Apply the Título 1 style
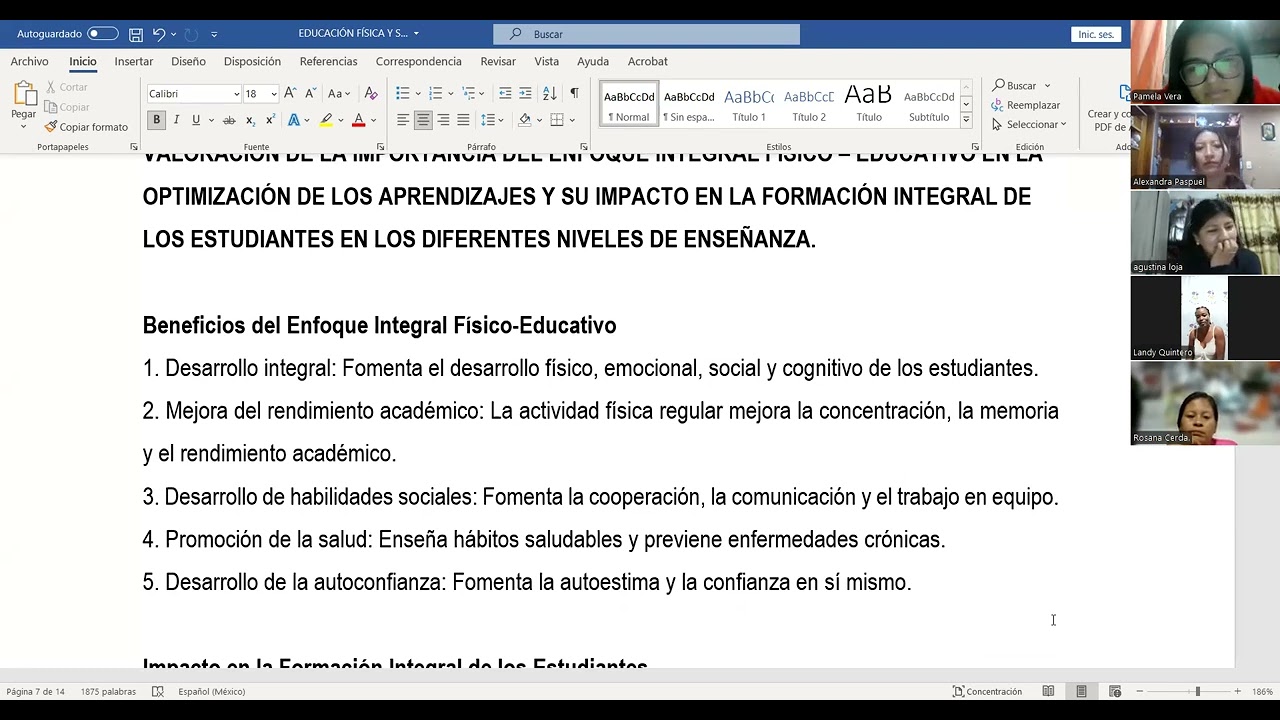The width and height of the screenshot is (1280, 720). pos(749,104)
